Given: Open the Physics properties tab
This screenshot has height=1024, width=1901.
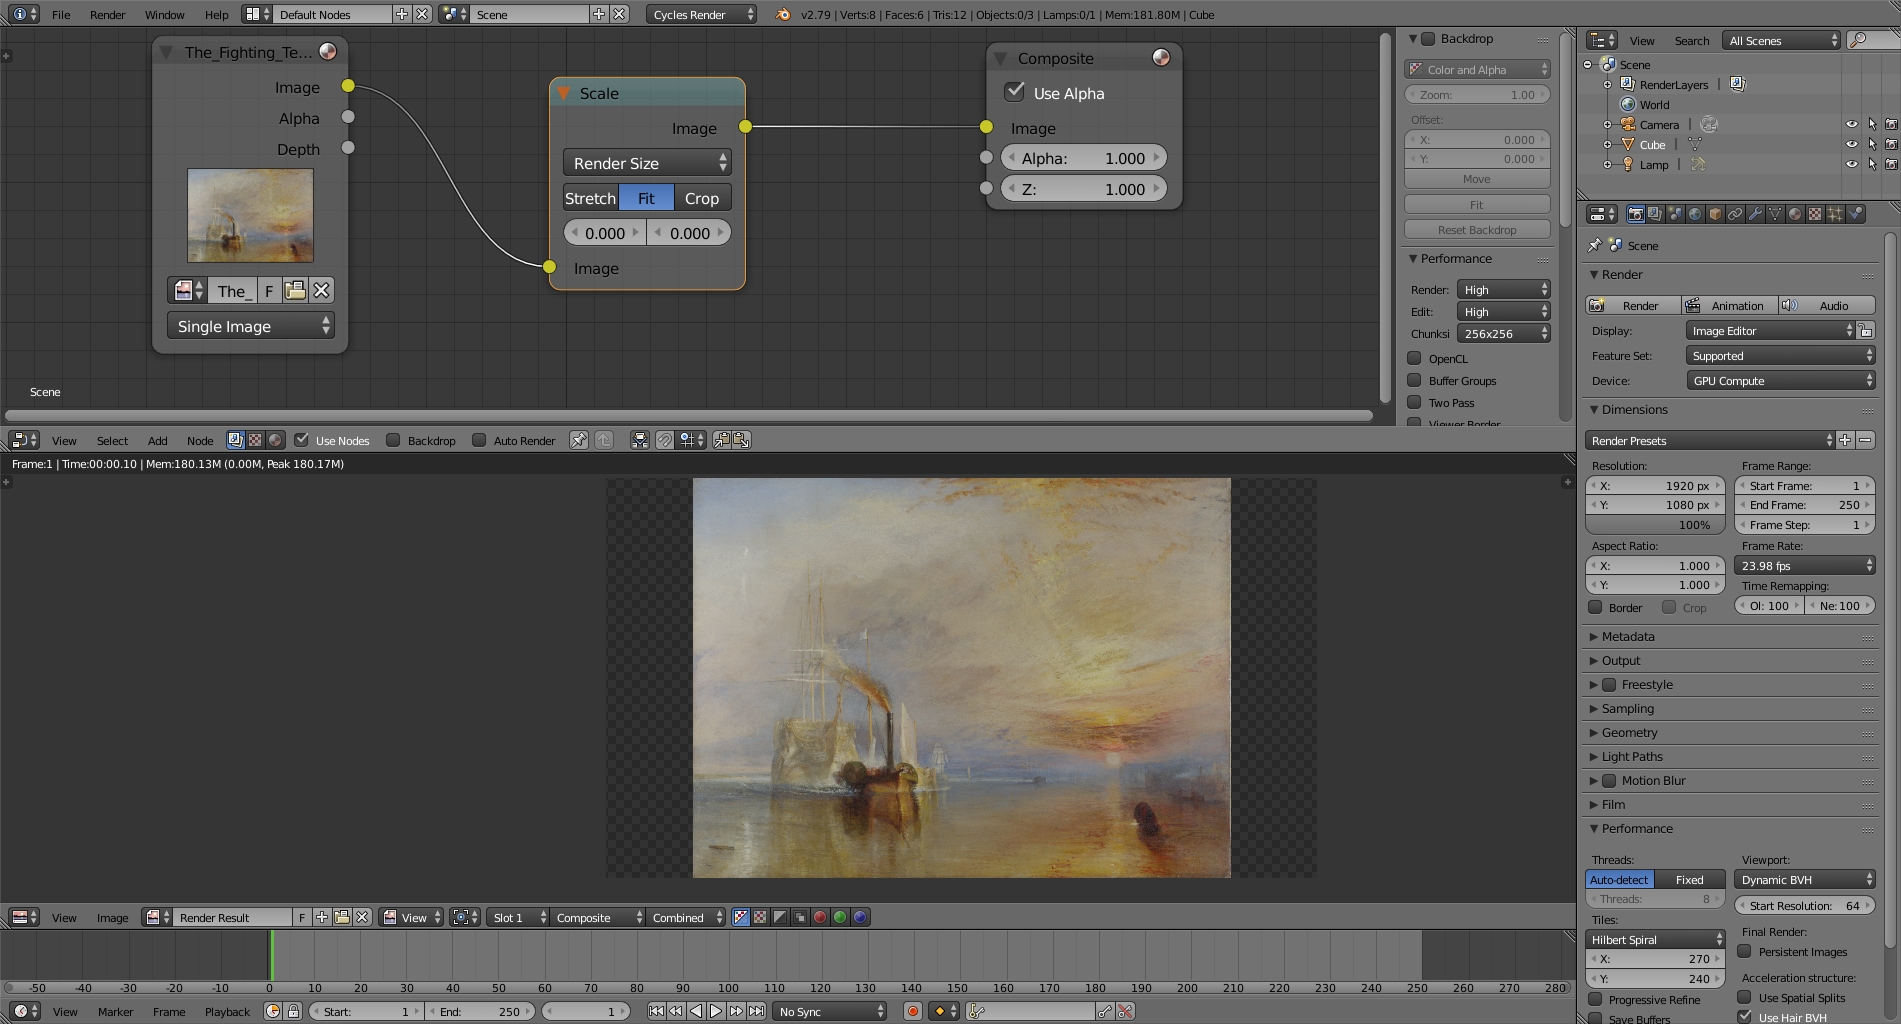Looking at the screenshot, I should point(1855,214).
